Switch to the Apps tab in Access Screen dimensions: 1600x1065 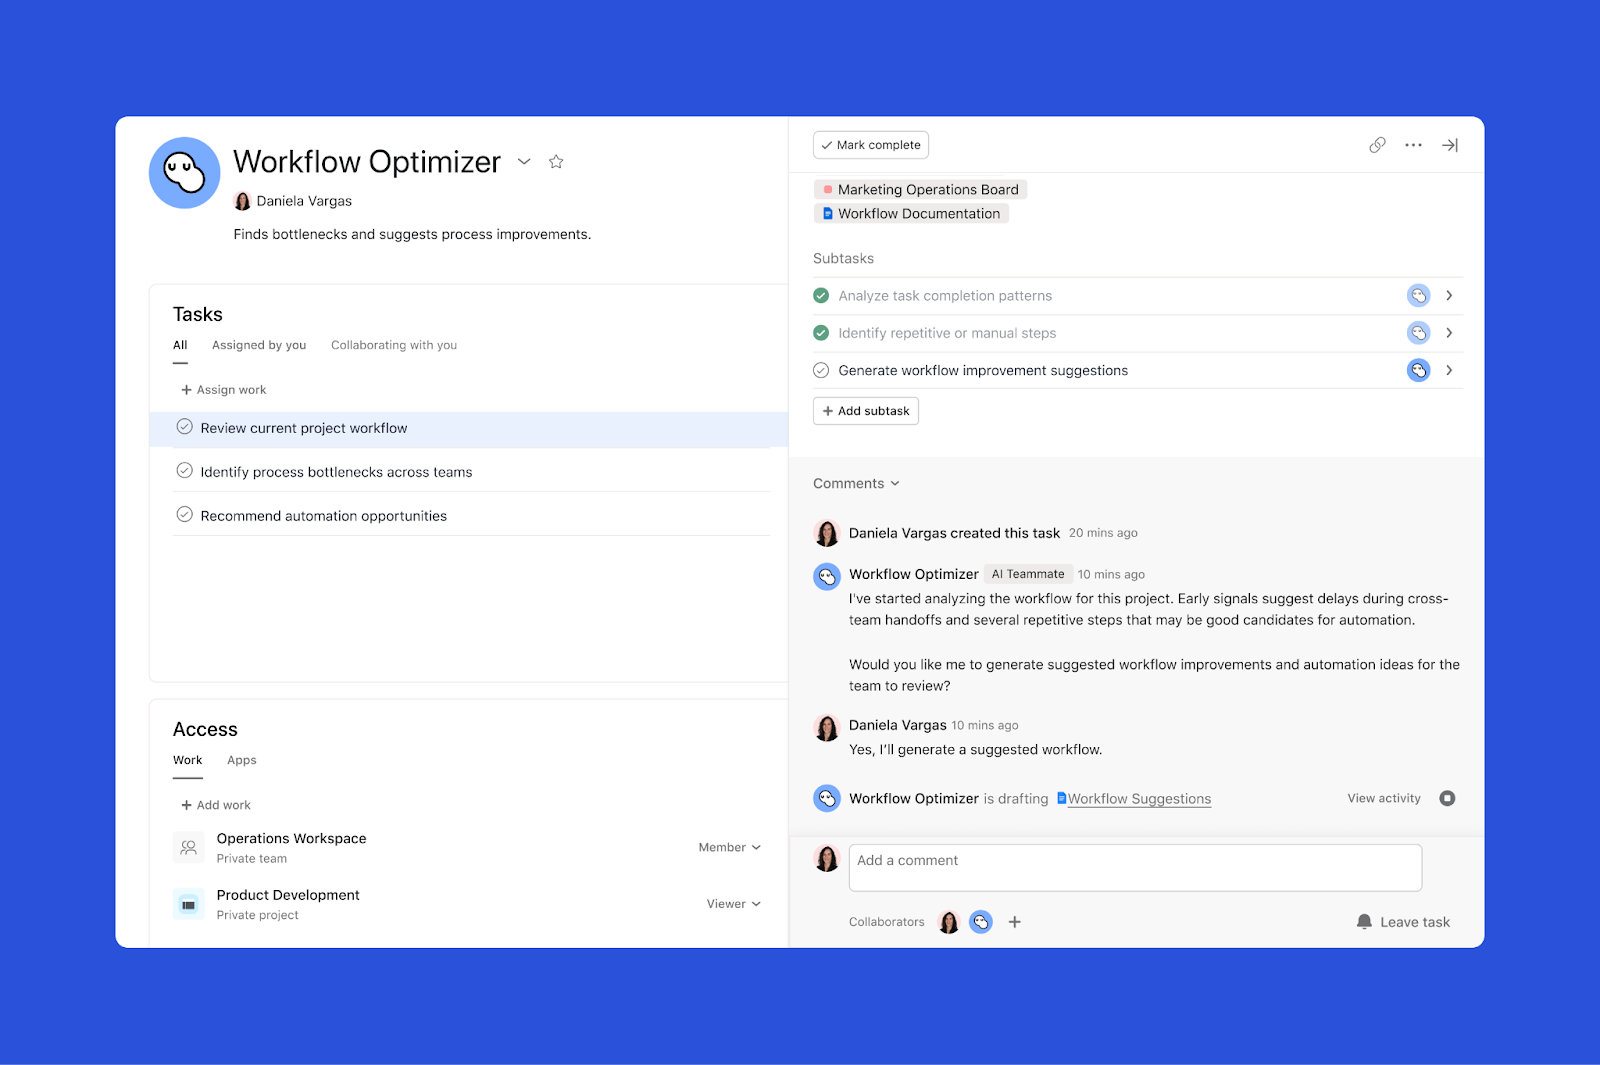(x=241, y=760)
